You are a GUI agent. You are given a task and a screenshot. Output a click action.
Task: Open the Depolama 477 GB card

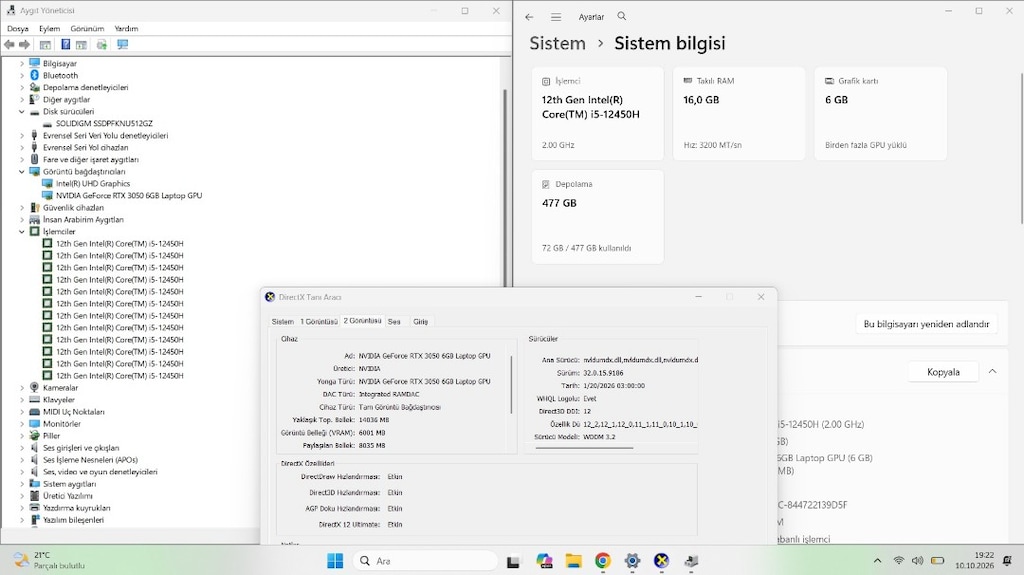pos(598,217)
